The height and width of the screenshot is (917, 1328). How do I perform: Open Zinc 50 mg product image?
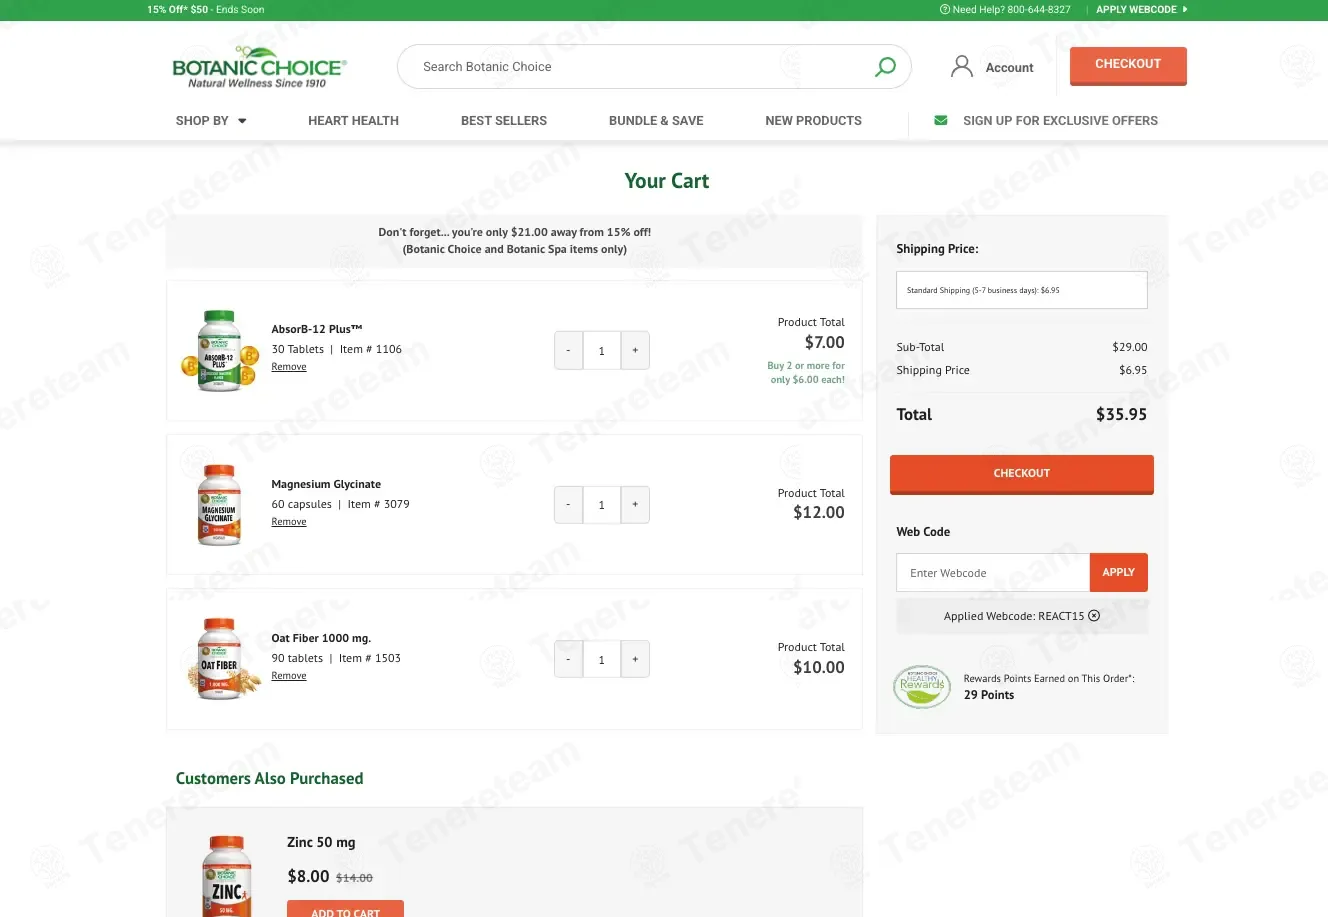click(x=227, y=878)
